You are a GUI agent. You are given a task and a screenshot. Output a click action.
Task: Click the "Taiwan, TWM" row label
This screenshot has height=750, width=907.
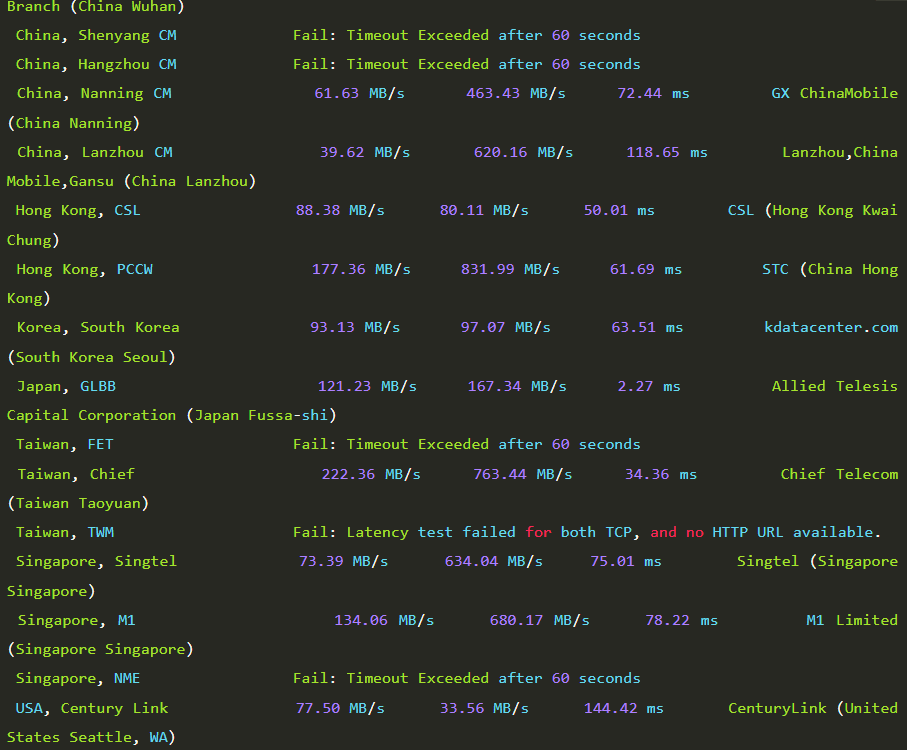point(65,532)
